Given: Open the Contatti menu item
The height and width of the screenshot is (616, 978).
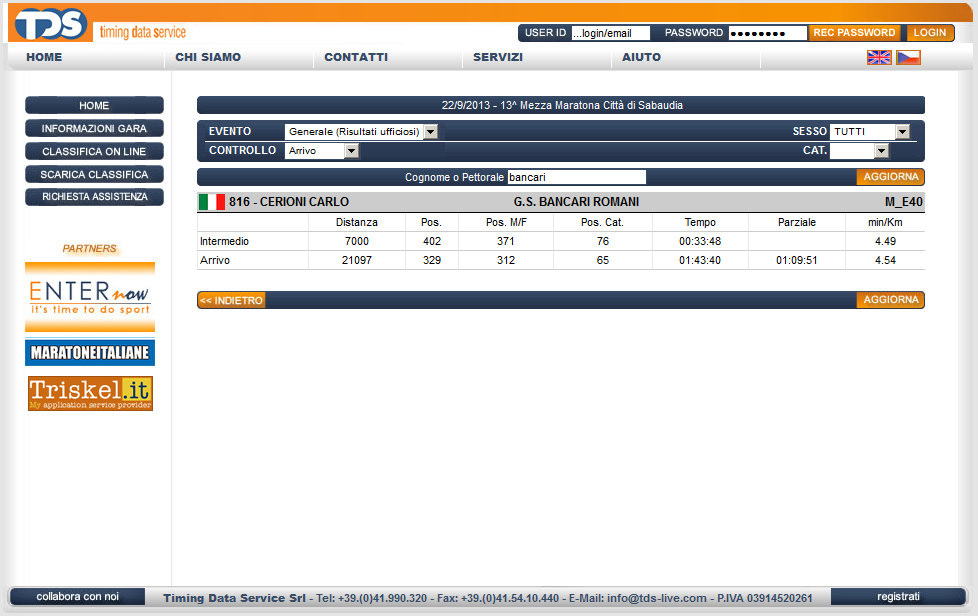Looking at the screenshot, I should coord(356,57).
